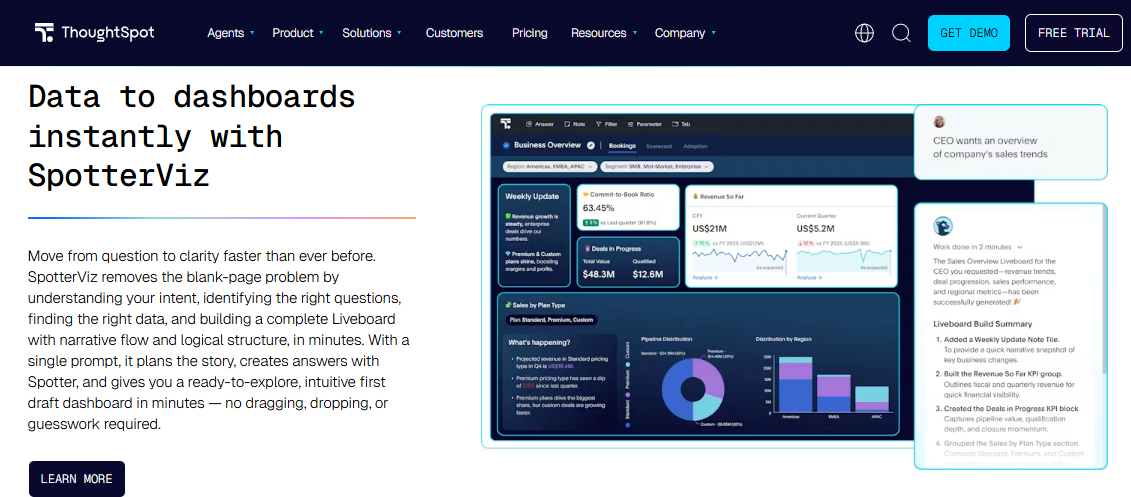Click the icon beside Deals in Progress
The image size is (1131, 497).
(x=586, y=248)
